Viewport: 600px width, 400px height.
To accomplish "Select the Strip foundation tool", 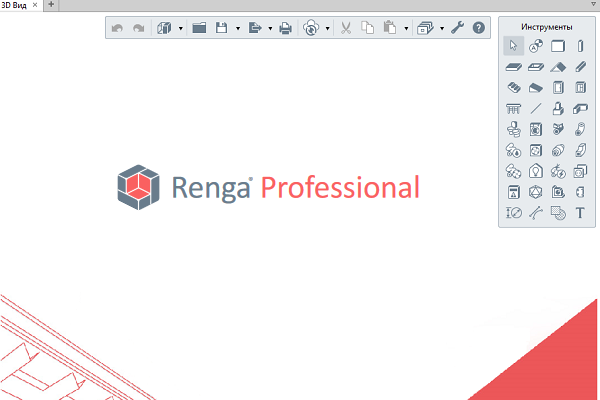I will [580, 109].
